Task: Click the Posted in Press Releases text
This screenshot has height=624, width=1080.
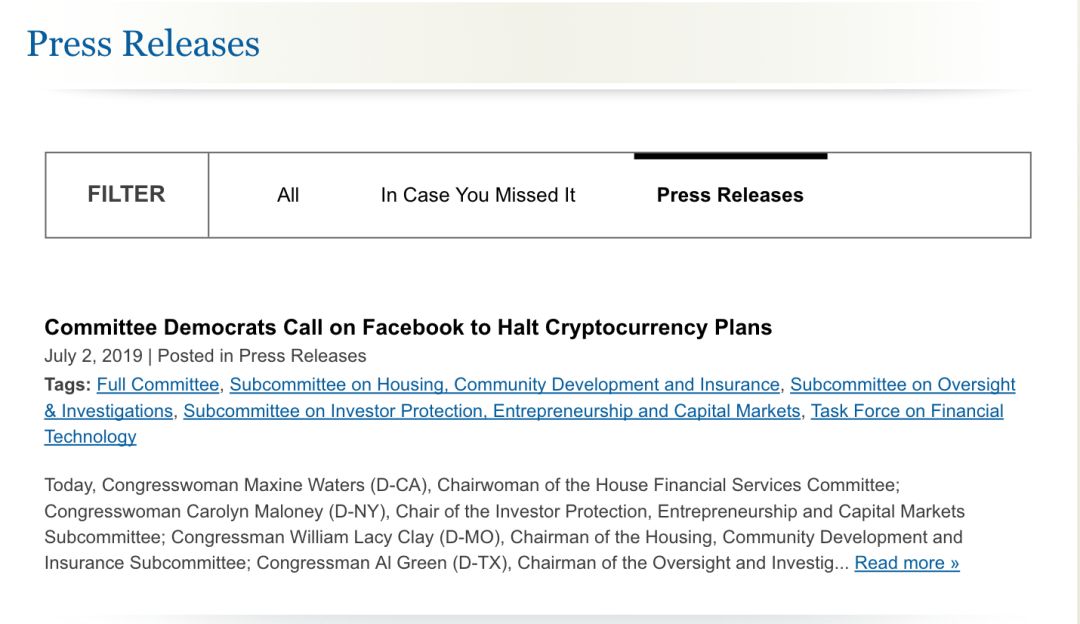Action: pyautogui.click(x=262, y=356)
